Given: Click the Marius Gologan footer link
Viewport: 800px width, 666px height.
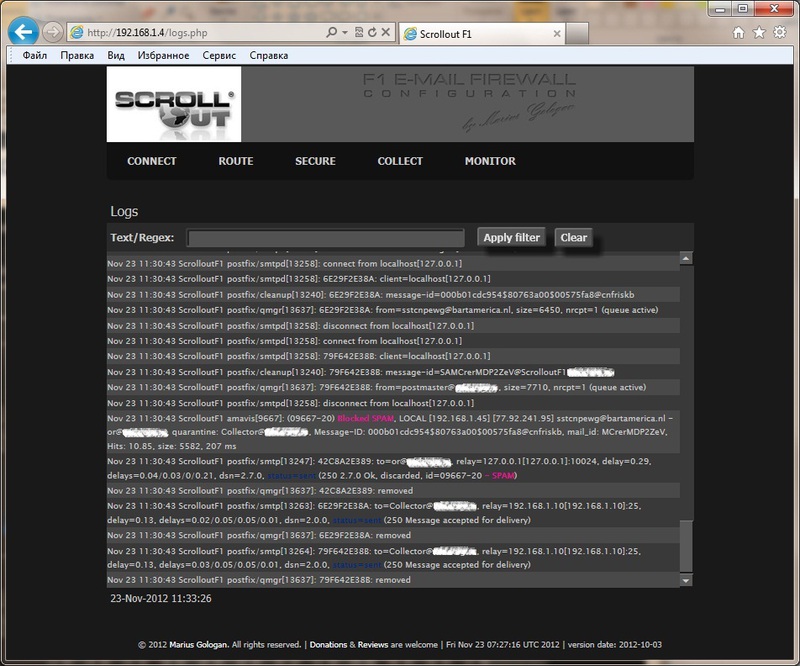Looking at the screenshot, I should pyautogui.click(x=198, y=645).
